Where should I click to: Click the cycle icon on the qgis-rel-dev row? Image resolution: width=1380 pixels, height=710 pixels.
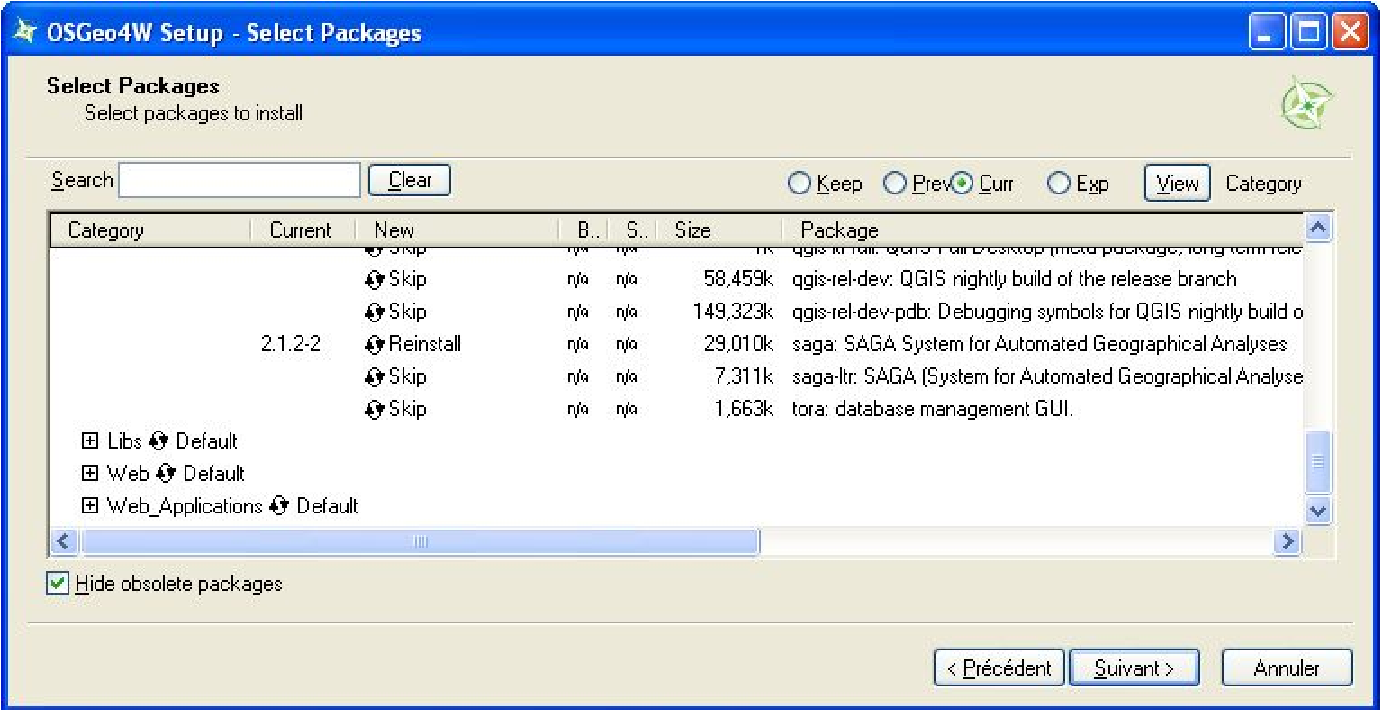[375, 279]
